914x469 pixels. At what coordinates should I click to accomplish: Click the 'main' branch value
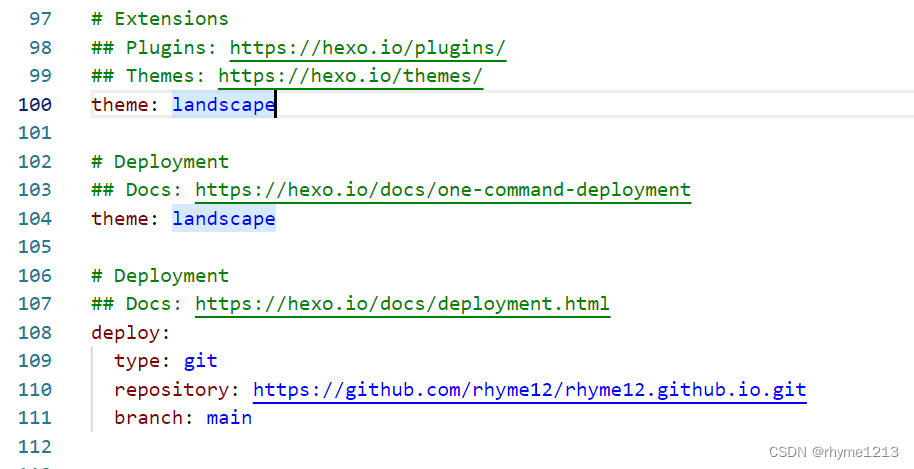pos(229,419)
